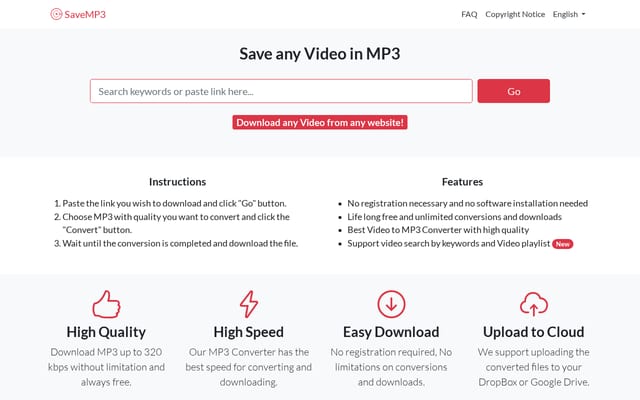Click feature 'Life long free and unlimited conversions'

455,217
